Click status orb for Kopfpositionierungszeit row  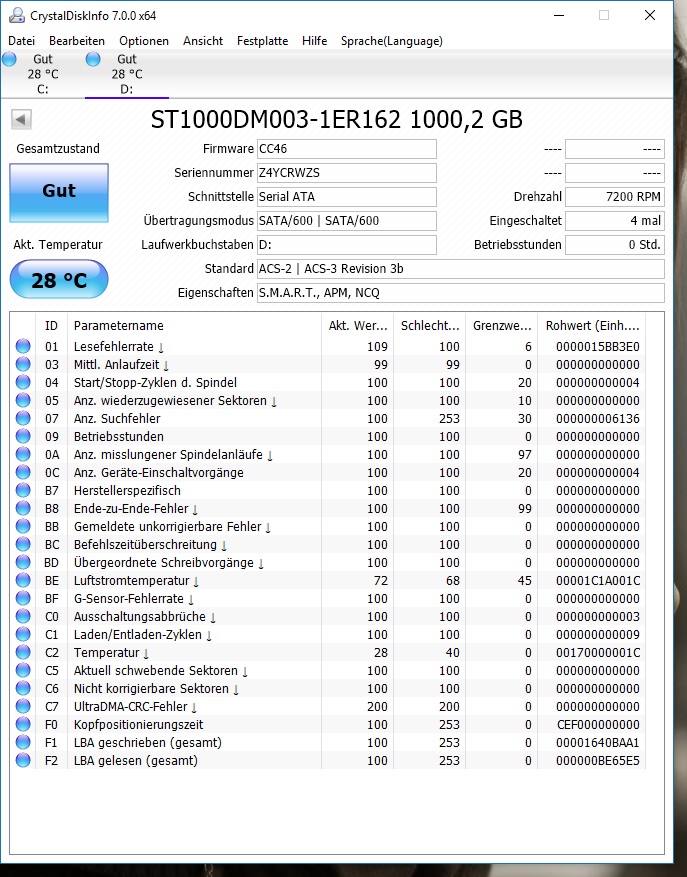point(23,724)
